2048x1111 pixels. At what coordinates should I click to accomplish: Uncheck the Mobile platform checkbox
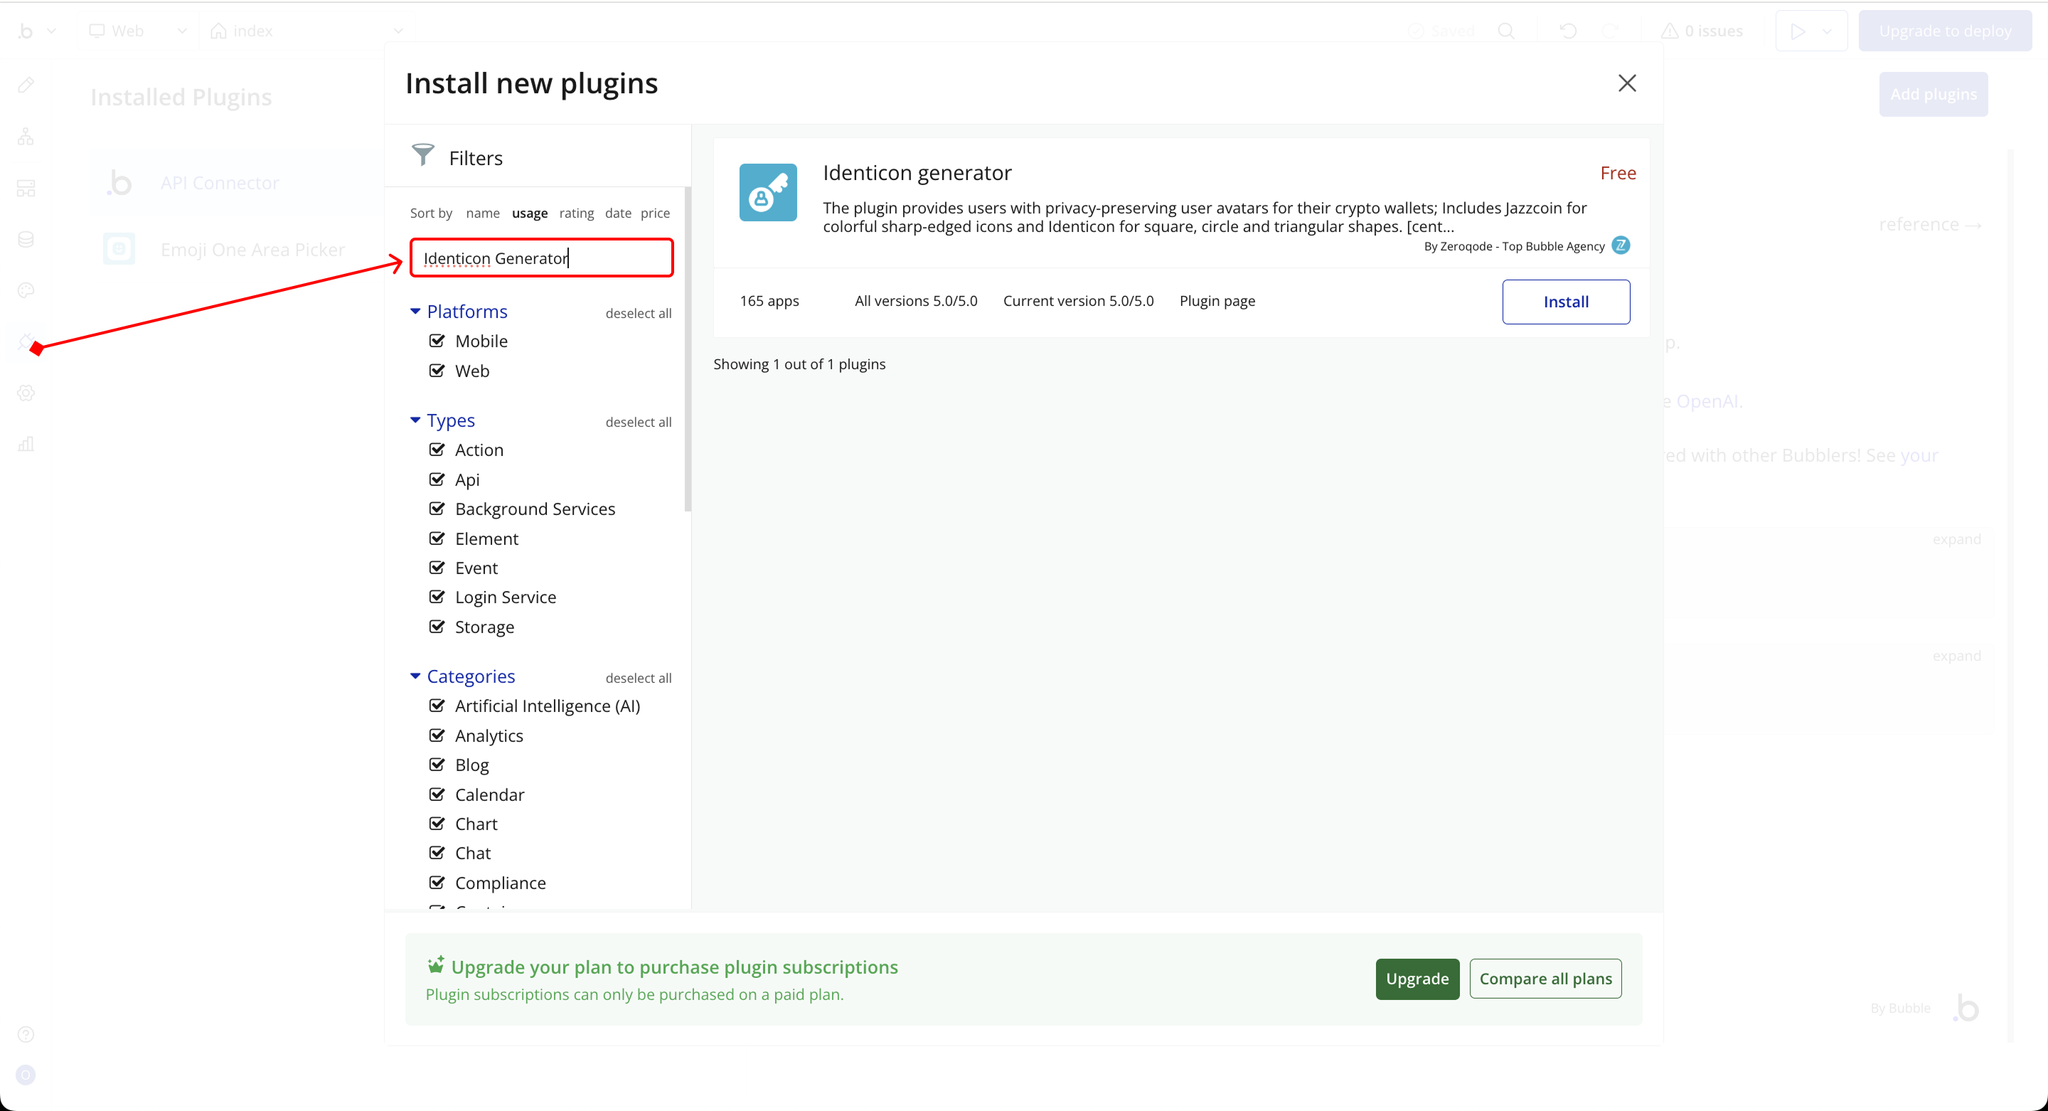[437, 341]
